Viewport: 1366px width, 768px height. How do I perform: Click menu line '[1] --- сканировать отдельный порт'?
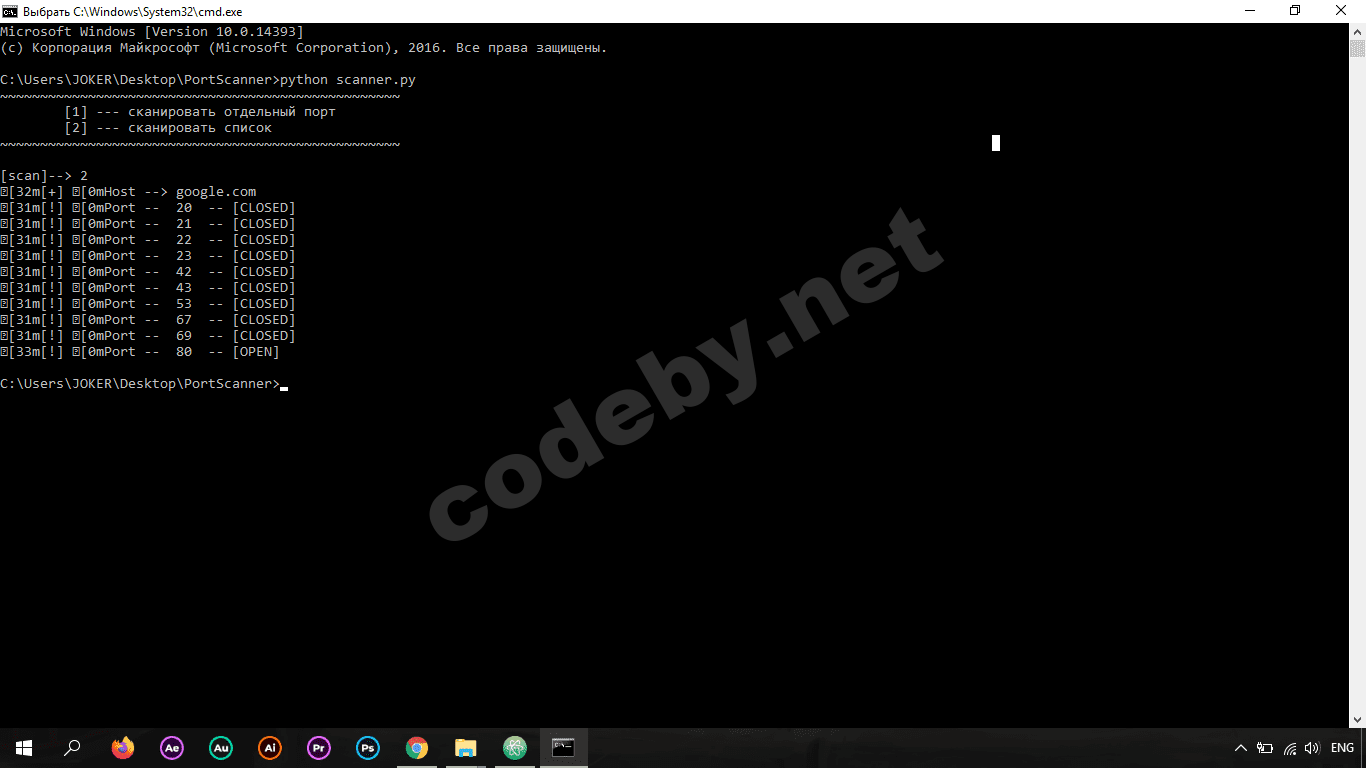point(200,112)
